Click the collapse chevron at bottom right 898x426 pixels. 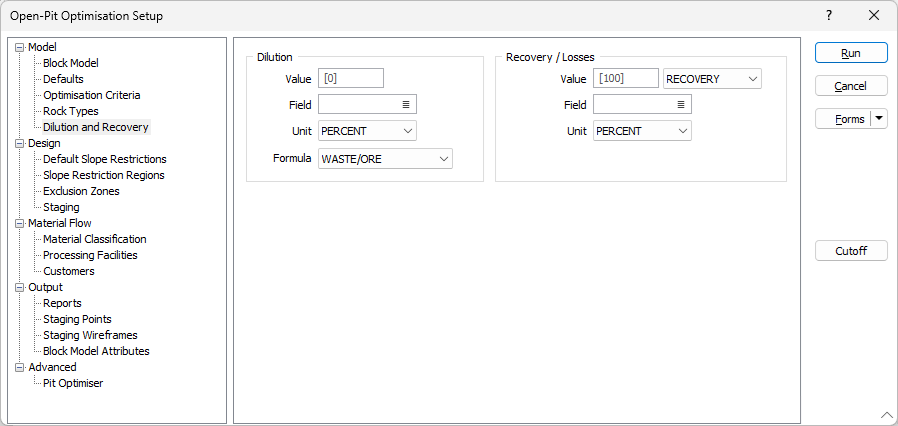coord(886,415)
